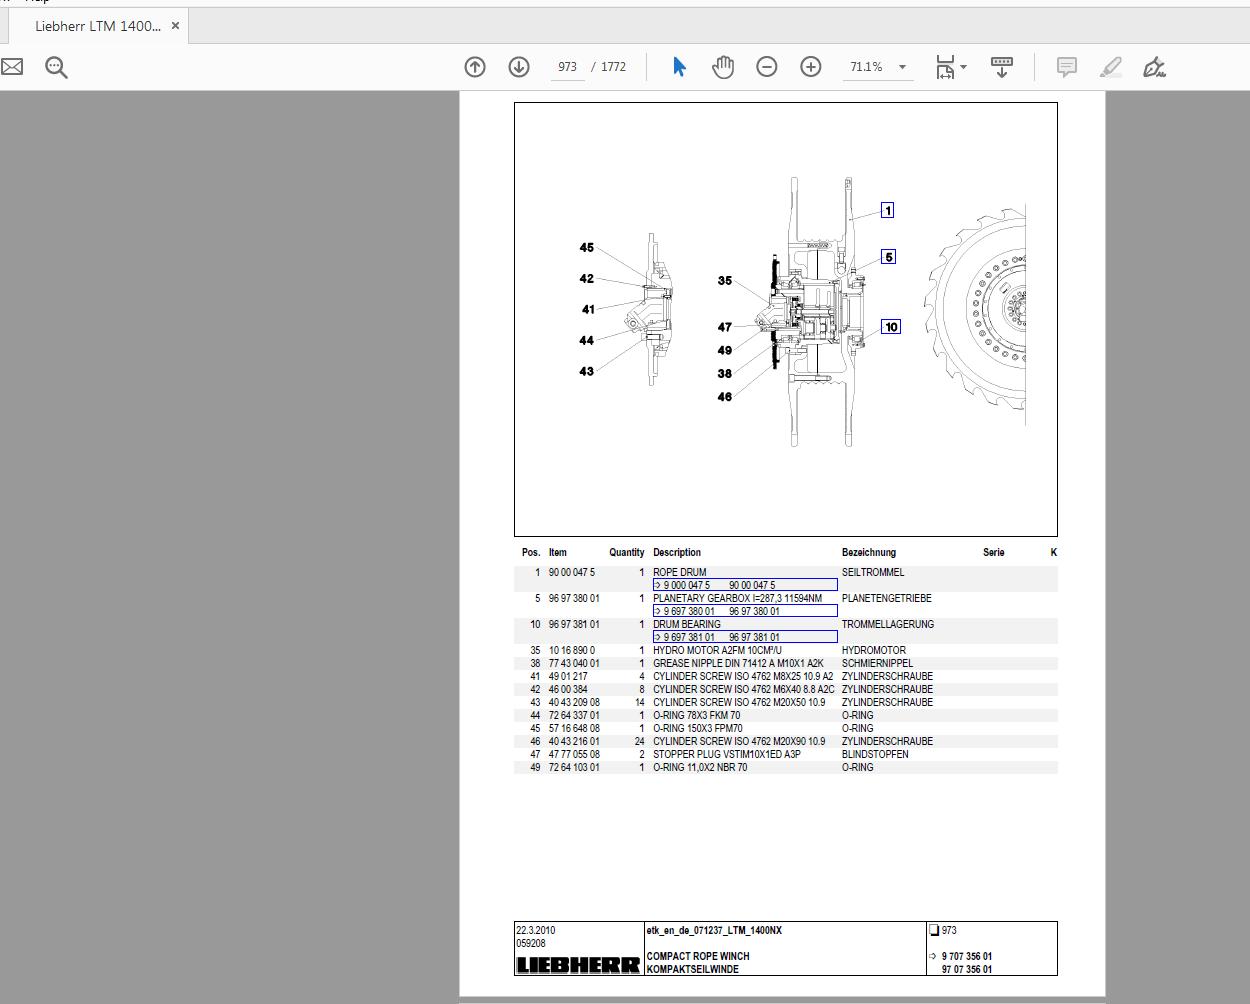
Task: Select the ROPE DRUM description text
Action: (x=680, y=573)
